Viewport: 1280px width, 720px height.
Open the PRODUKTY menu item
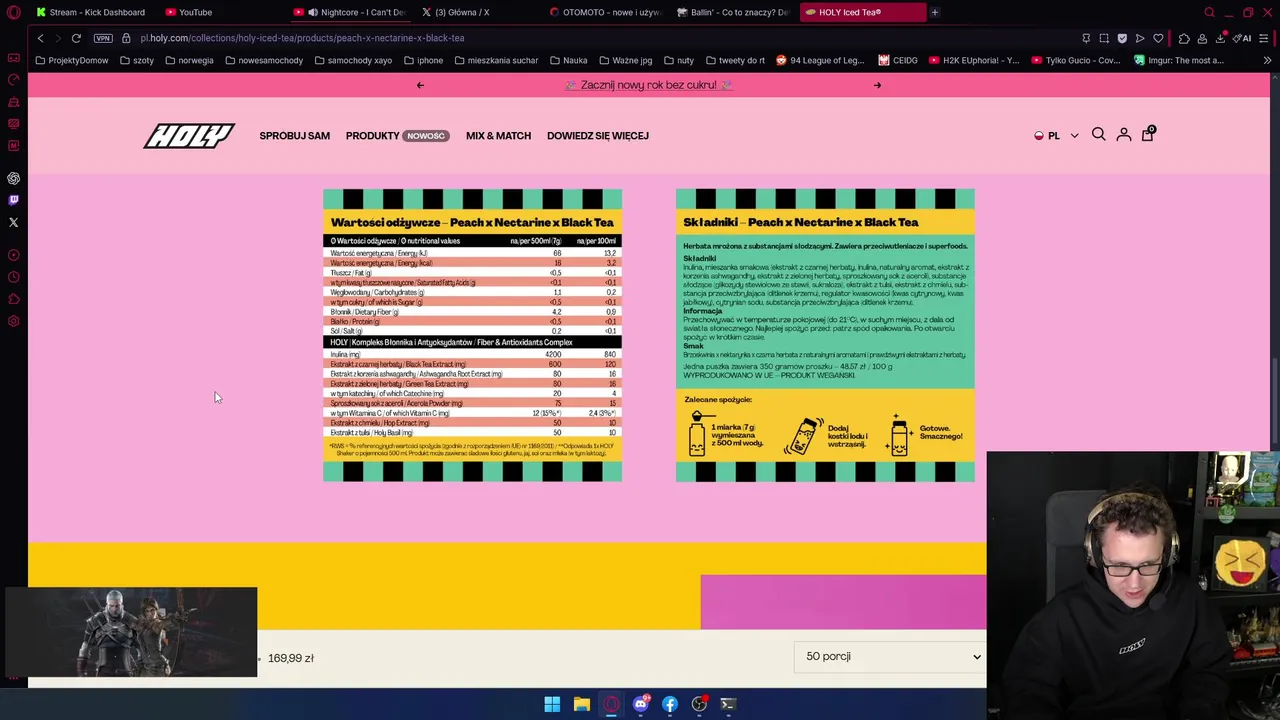coord(372,136)
